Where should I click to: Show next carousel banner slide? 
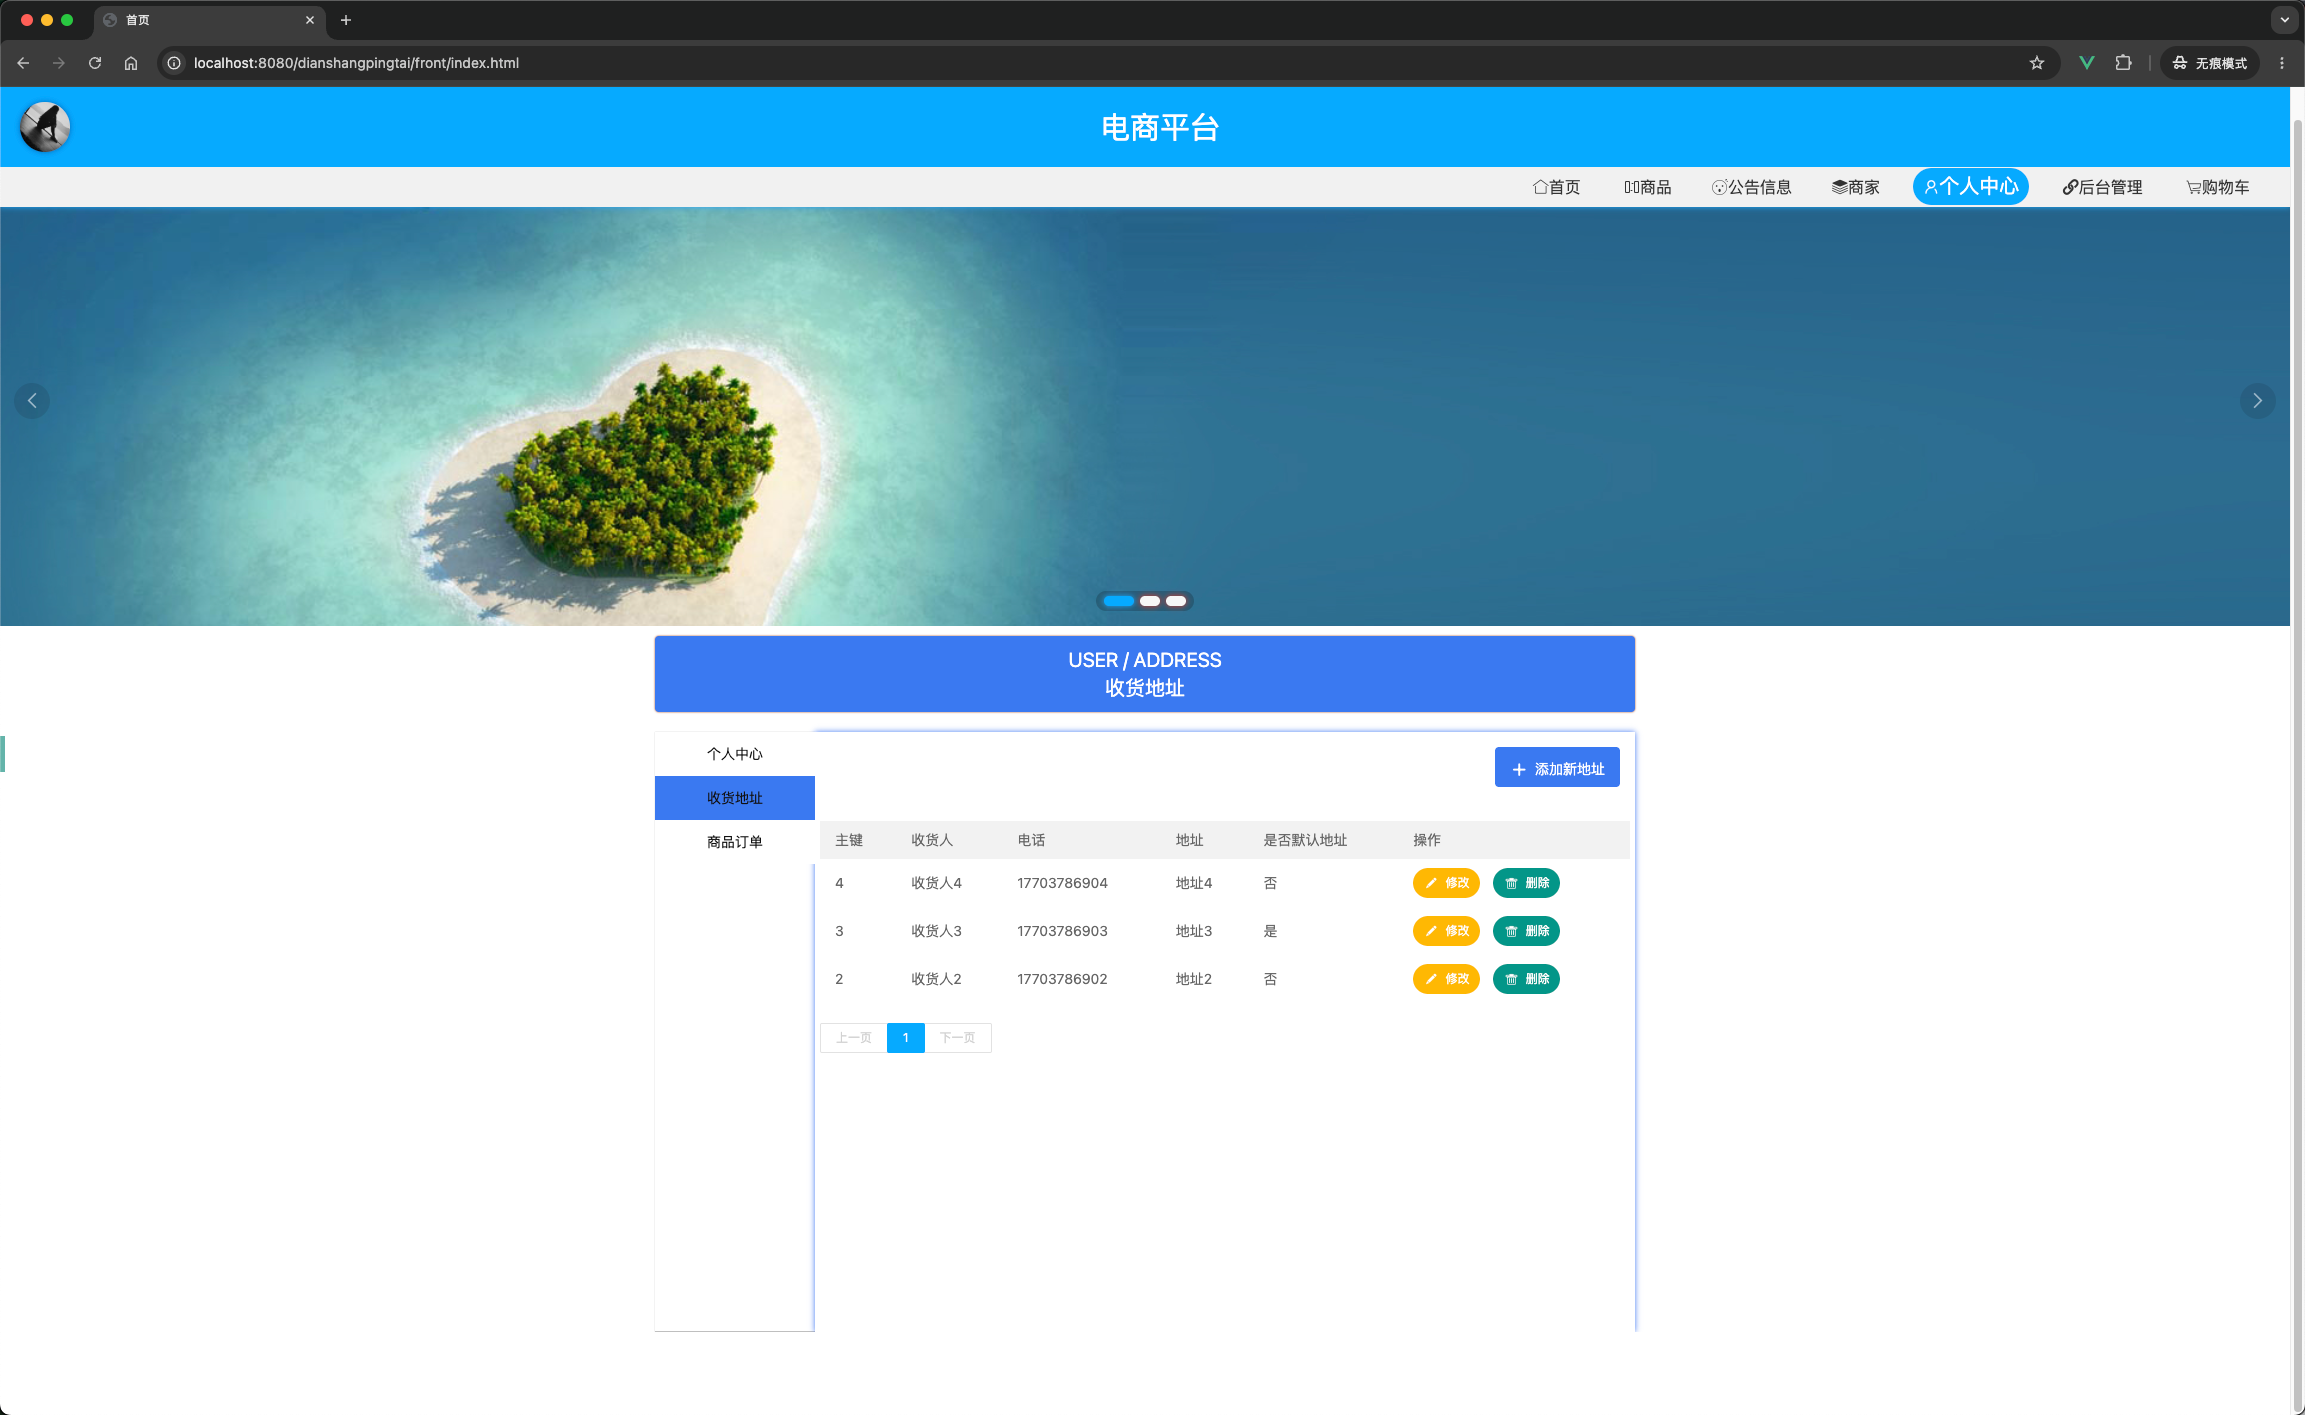[x=2257, y=401]
